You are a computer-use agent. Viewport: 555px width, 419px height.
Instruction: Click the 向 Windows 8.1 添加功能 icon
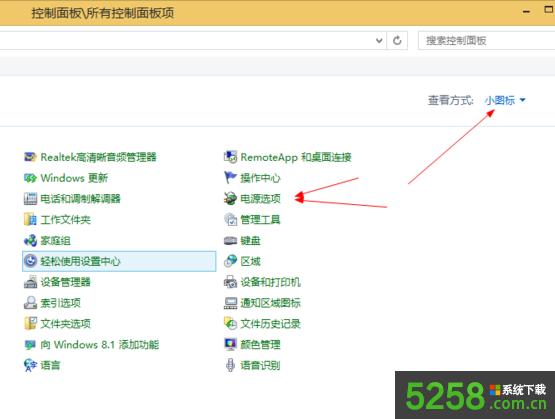click(x=30, y=344)
